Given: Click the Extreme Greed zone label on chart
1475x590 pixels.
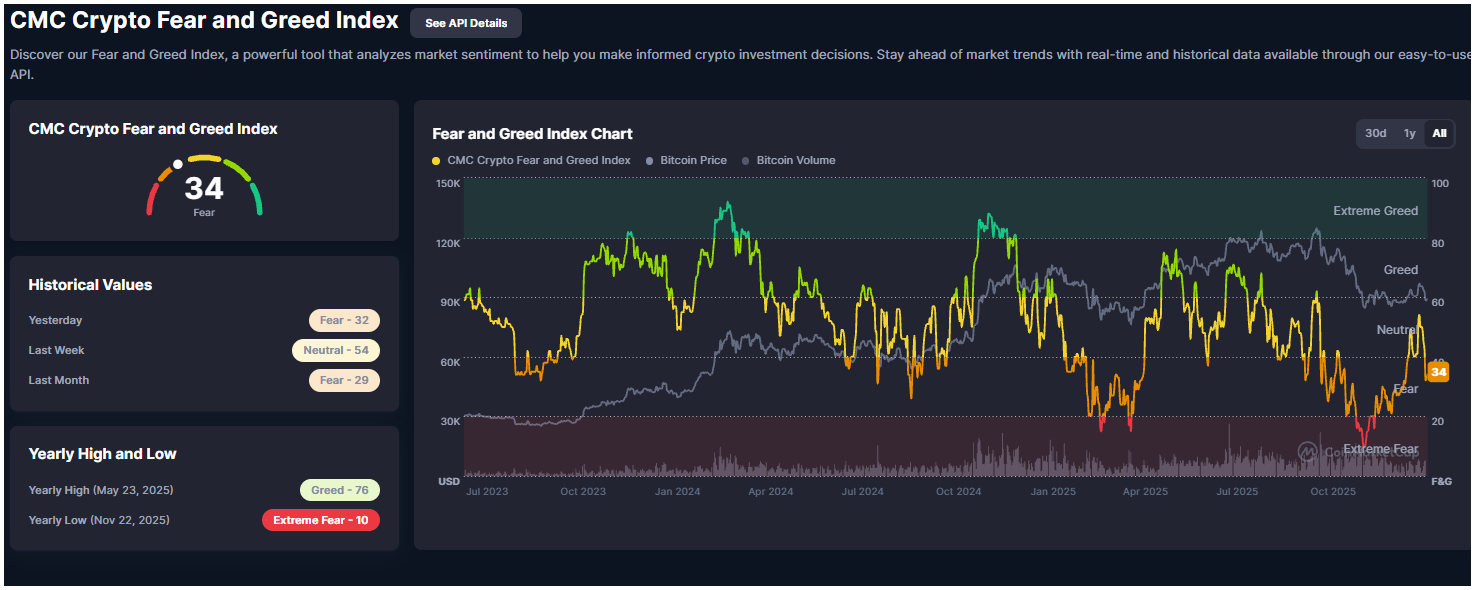Looking at the screenshot, I should coord(1375,211).
